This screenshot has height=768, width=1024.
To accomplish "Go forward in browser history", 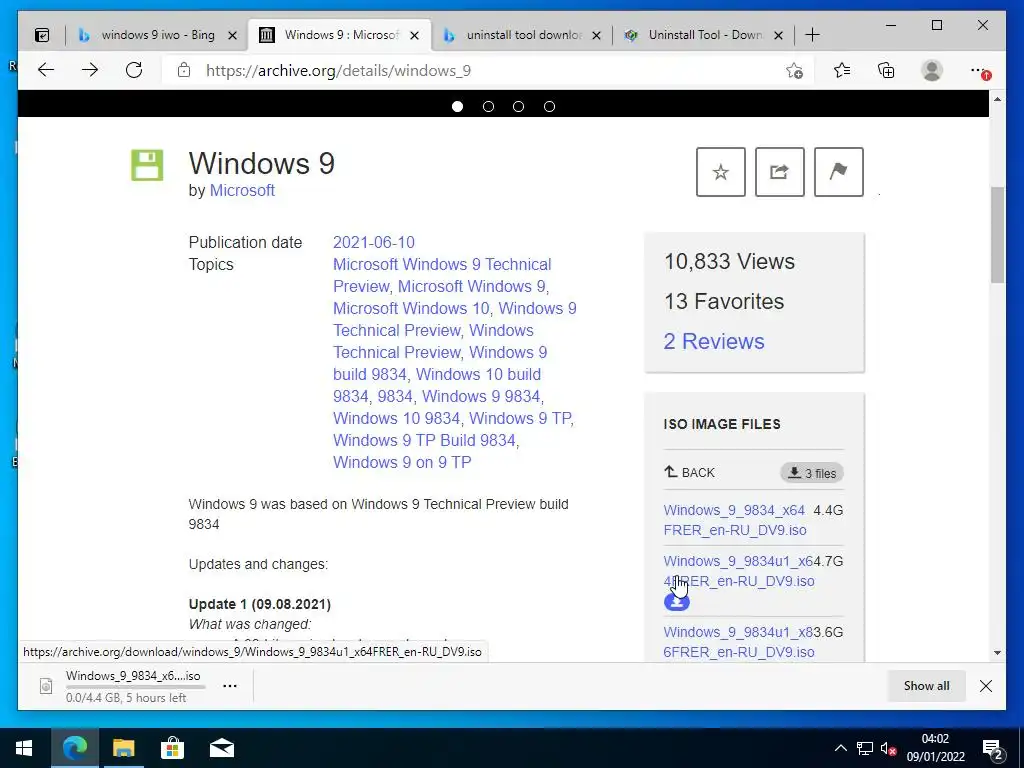I will 90,70.
